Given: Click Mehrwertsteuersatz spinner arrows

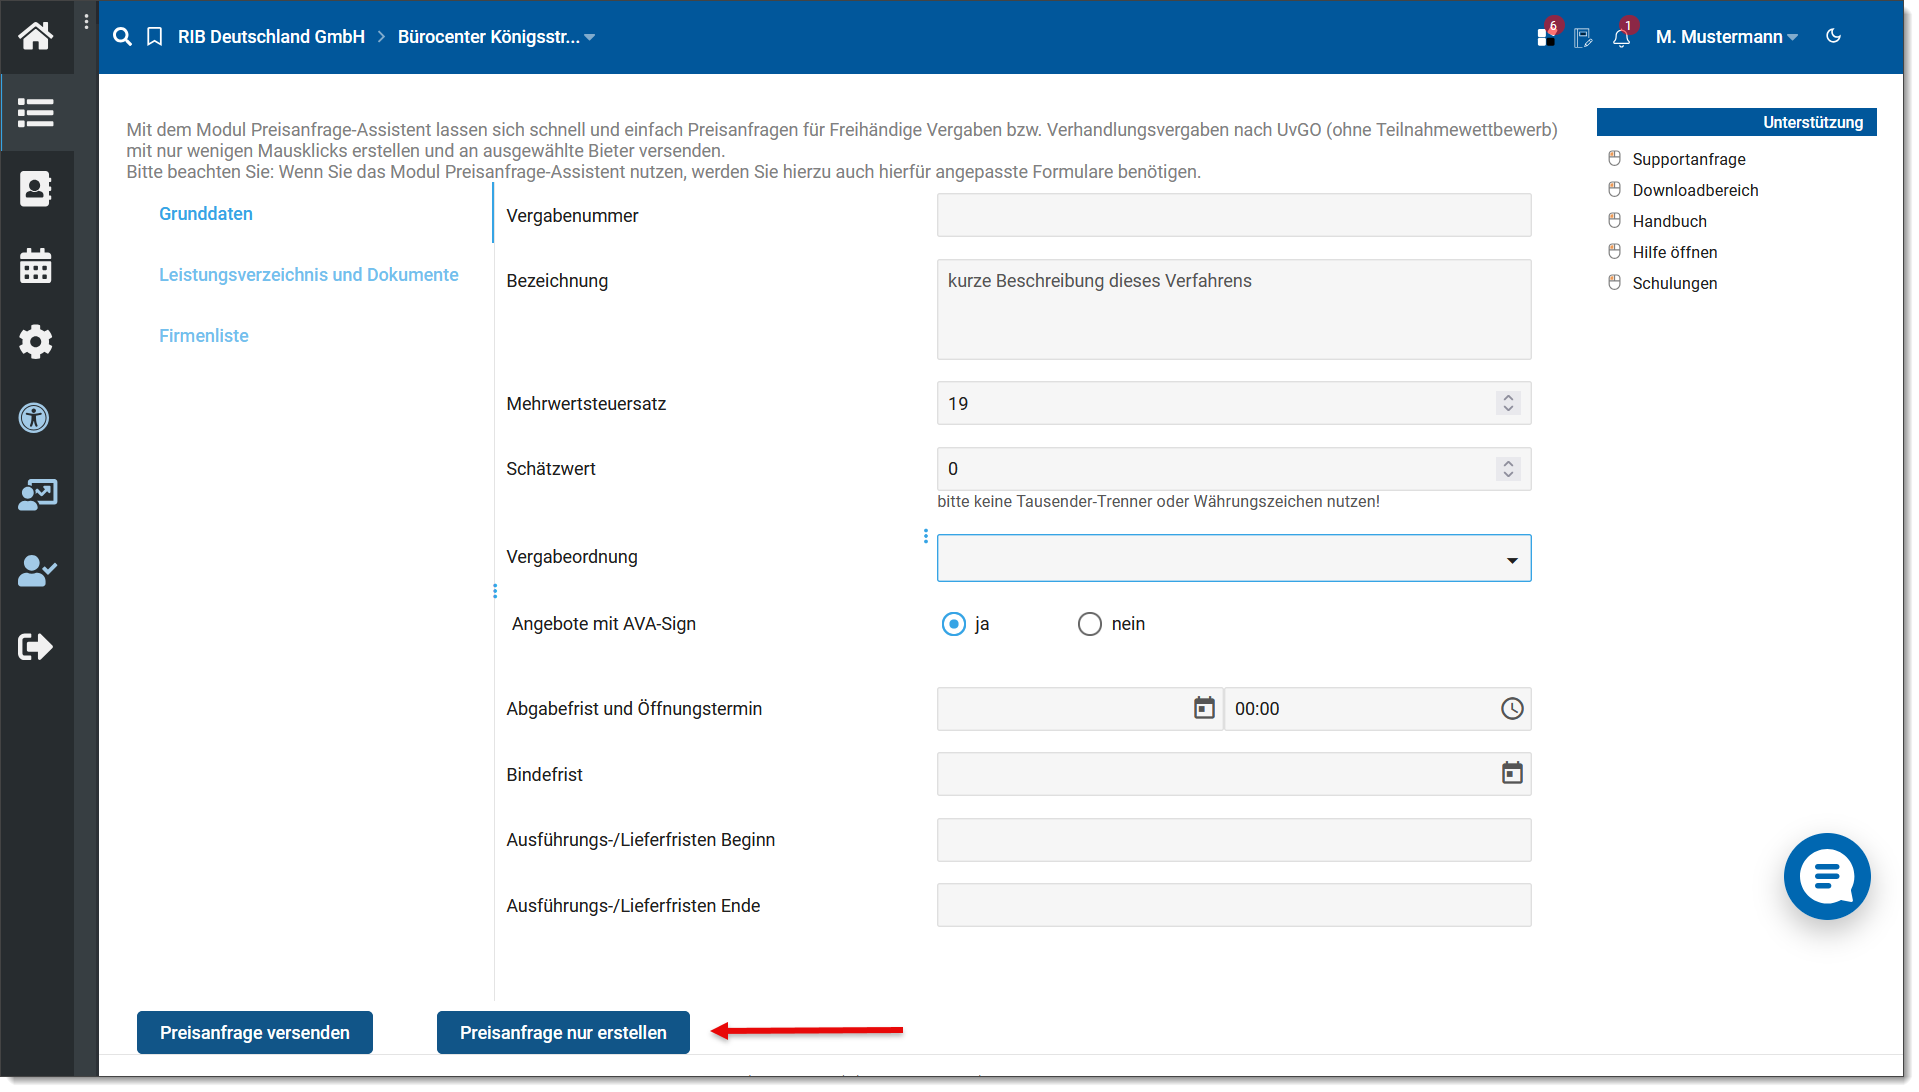Looking at the screenshot, I should click(1508, 403).
